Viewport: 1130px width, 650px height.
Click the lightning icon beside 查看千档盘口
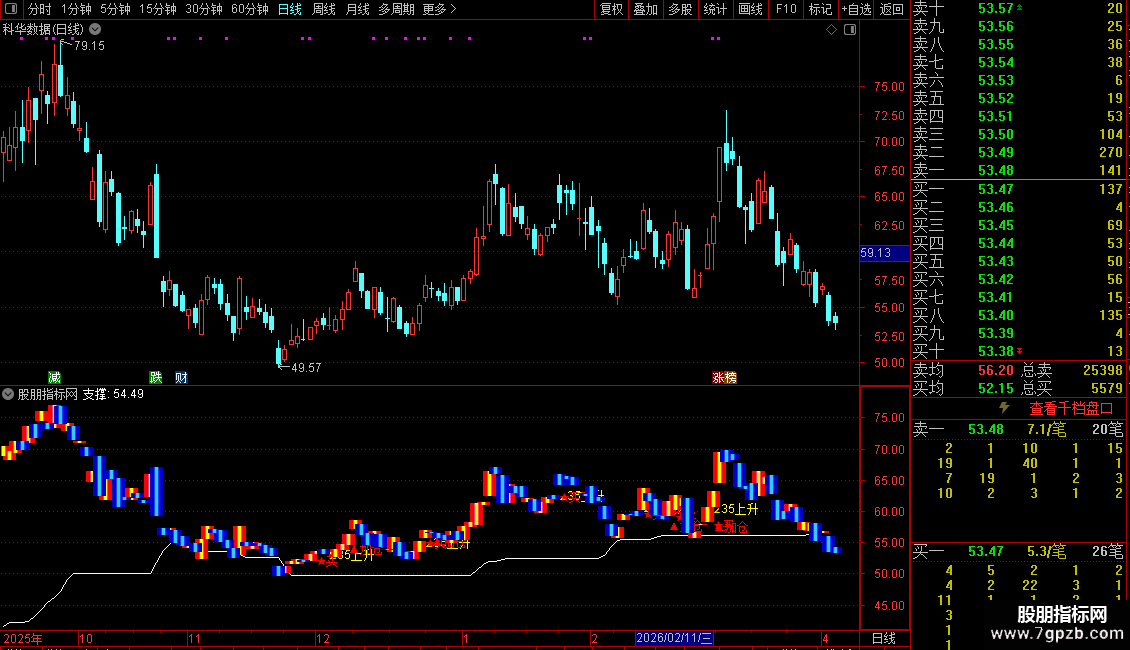tap(1004, 408)
